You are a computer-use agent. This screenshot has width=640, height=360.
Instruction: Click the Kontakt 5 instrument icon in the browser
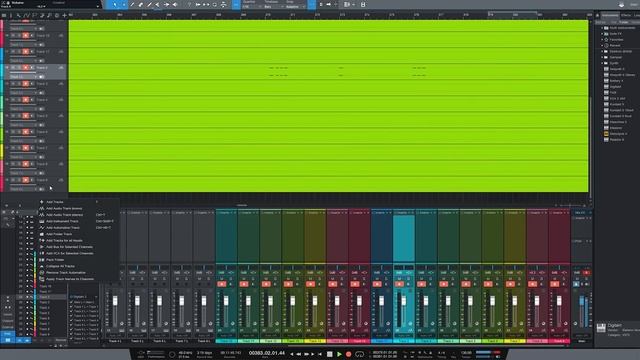pos(606,104)
